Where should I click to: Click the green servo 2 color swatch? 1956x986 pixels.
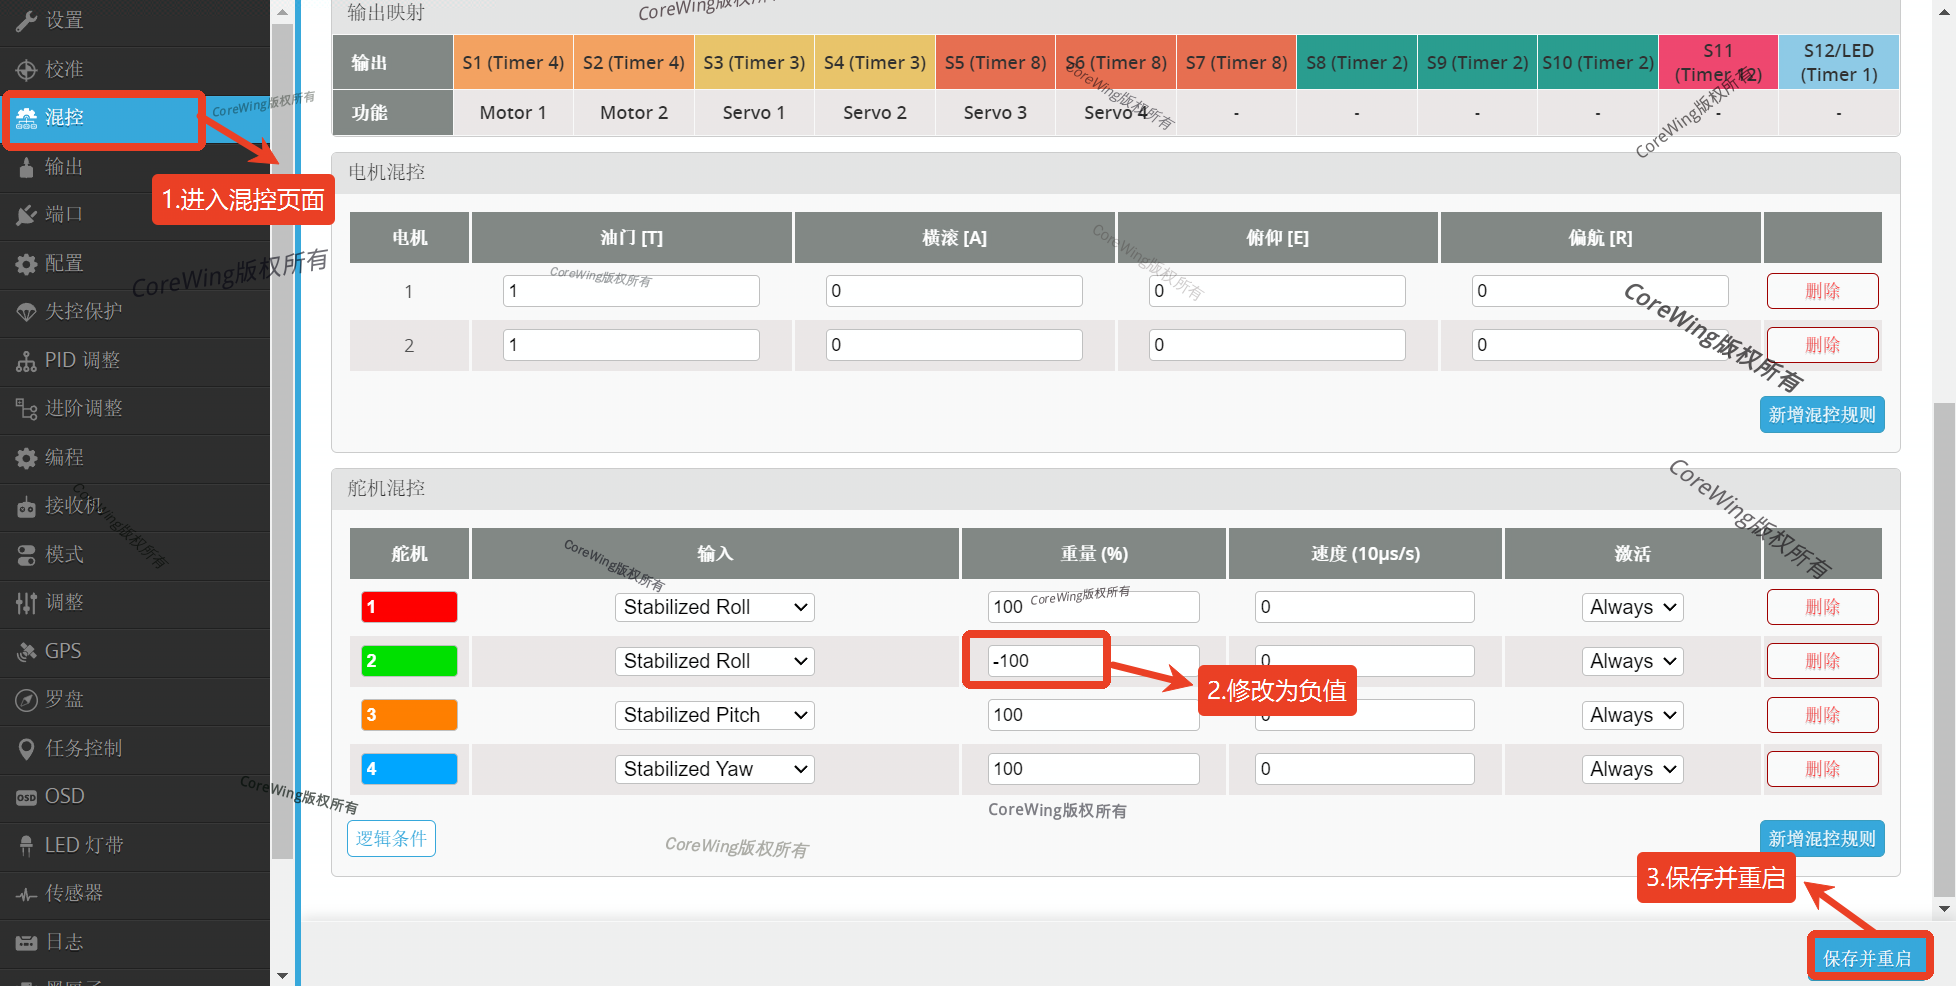click(x=409, y=661)
